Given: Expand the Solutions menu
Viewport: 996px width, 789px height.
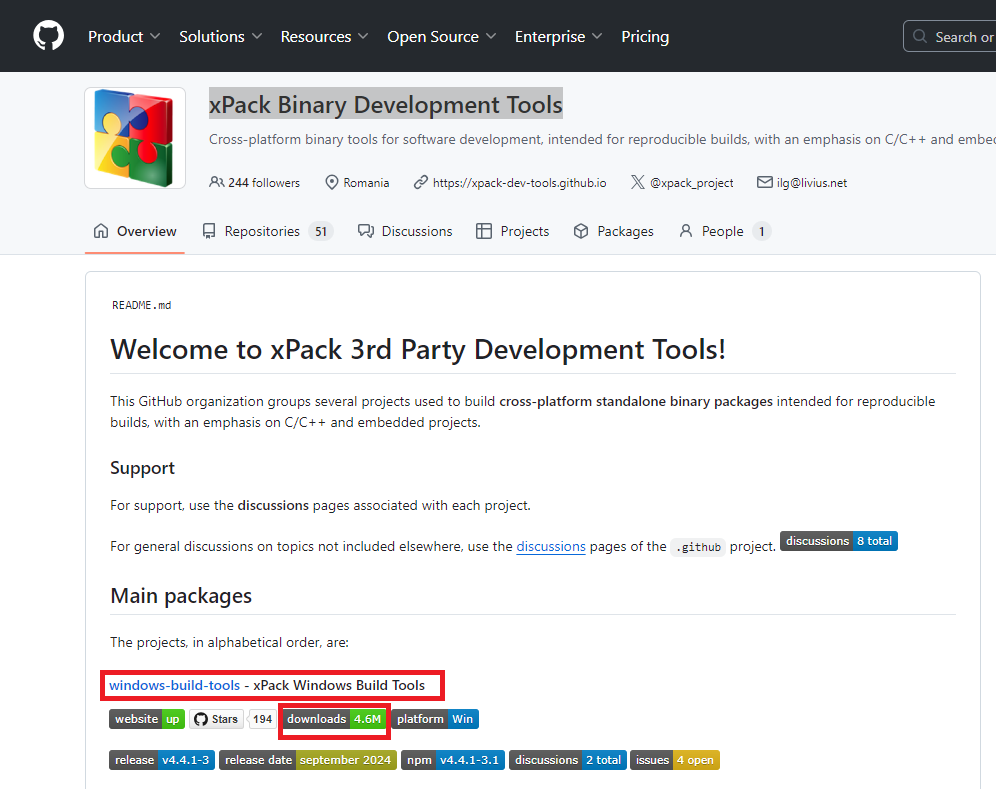Looking at the screenshot, I should coord(220,37).
